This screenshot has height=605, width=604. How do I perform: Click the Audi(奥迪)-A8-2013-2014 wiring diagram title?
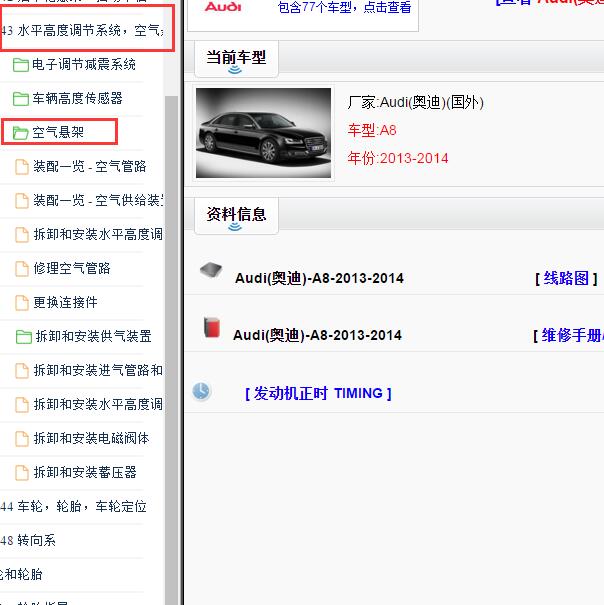pos(319,278)
